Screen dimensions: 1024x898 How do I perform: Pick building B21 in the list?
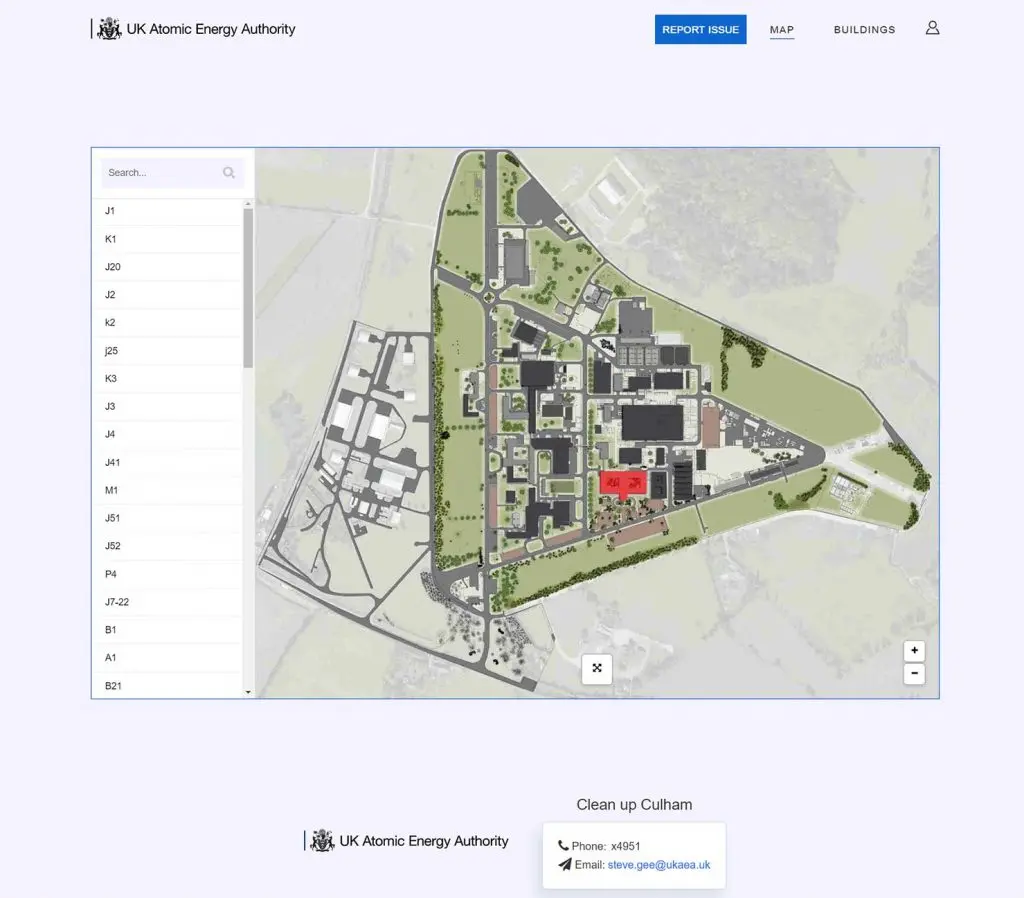tap(114, 686)
